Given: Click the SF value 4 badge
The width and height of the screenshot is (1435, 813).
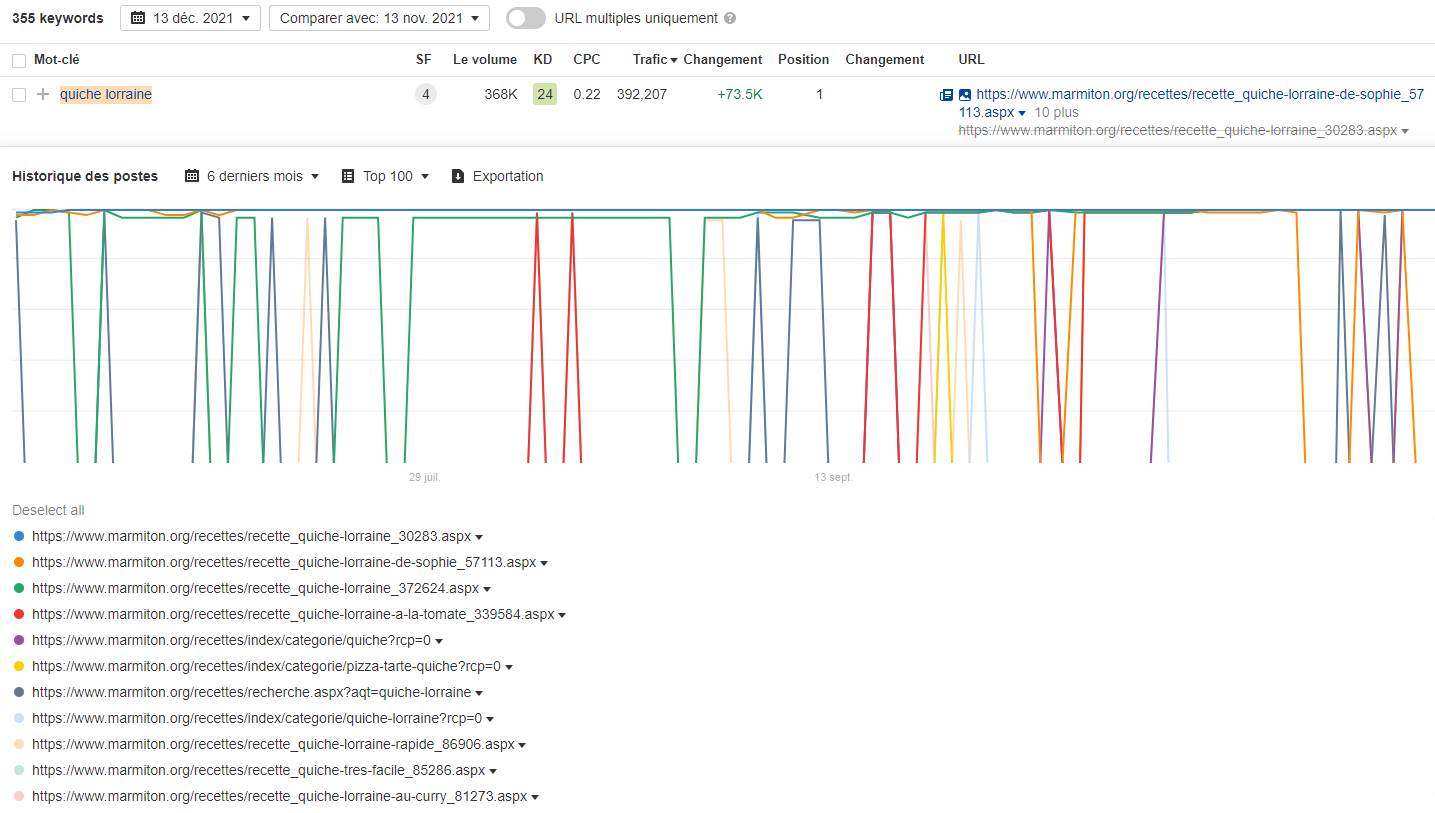Looking at the screenshot, I should [426, 95].
